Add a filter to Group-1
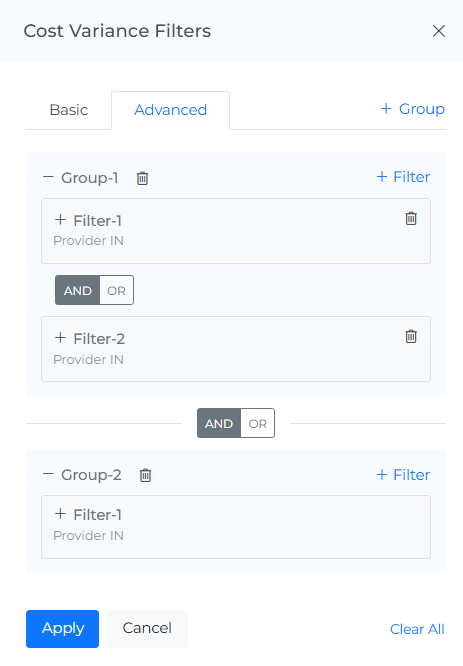463x666 pixels. coord(403,177)
